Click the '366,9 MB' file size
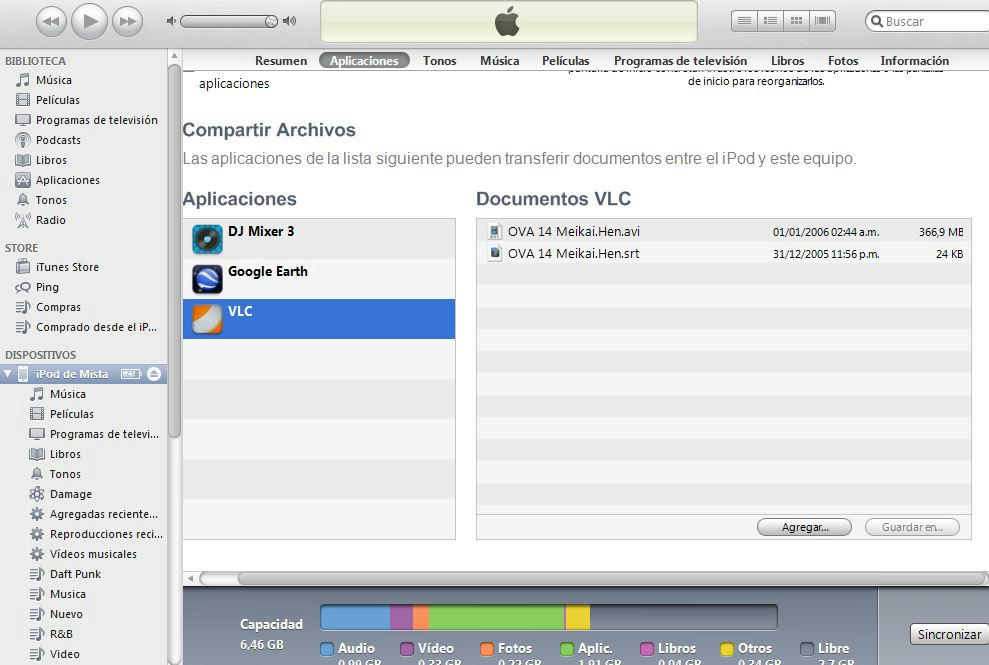The height and width of the screenshot is (665, 989). (940, 232)
